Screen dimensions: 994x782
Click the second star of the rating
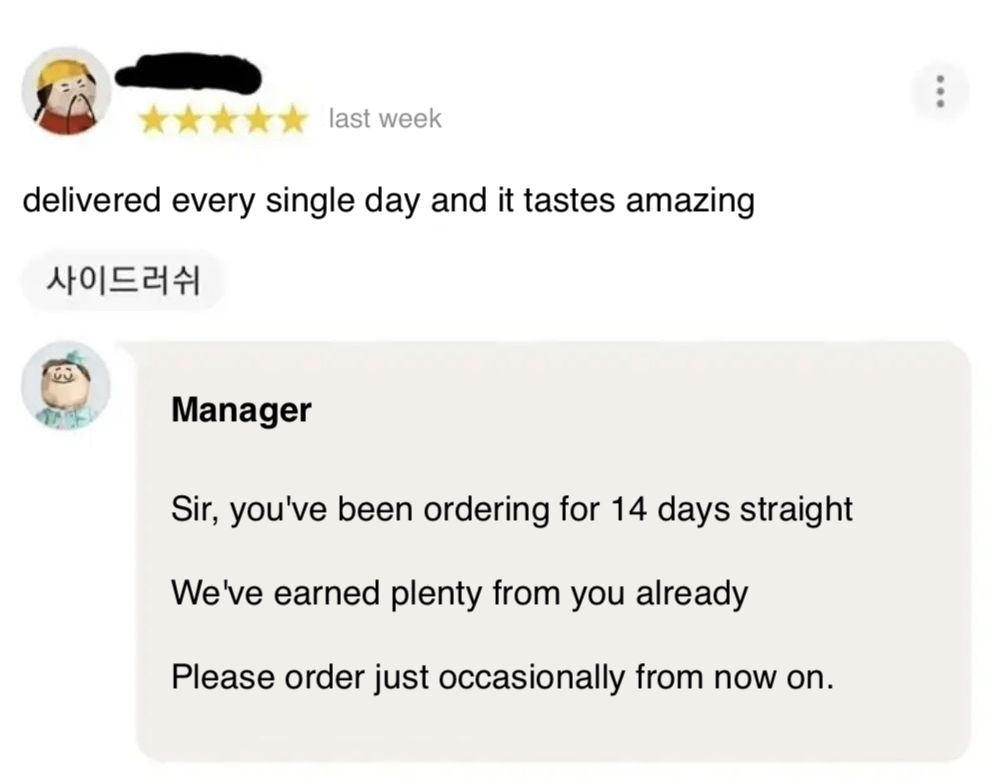tap(188, 120)
